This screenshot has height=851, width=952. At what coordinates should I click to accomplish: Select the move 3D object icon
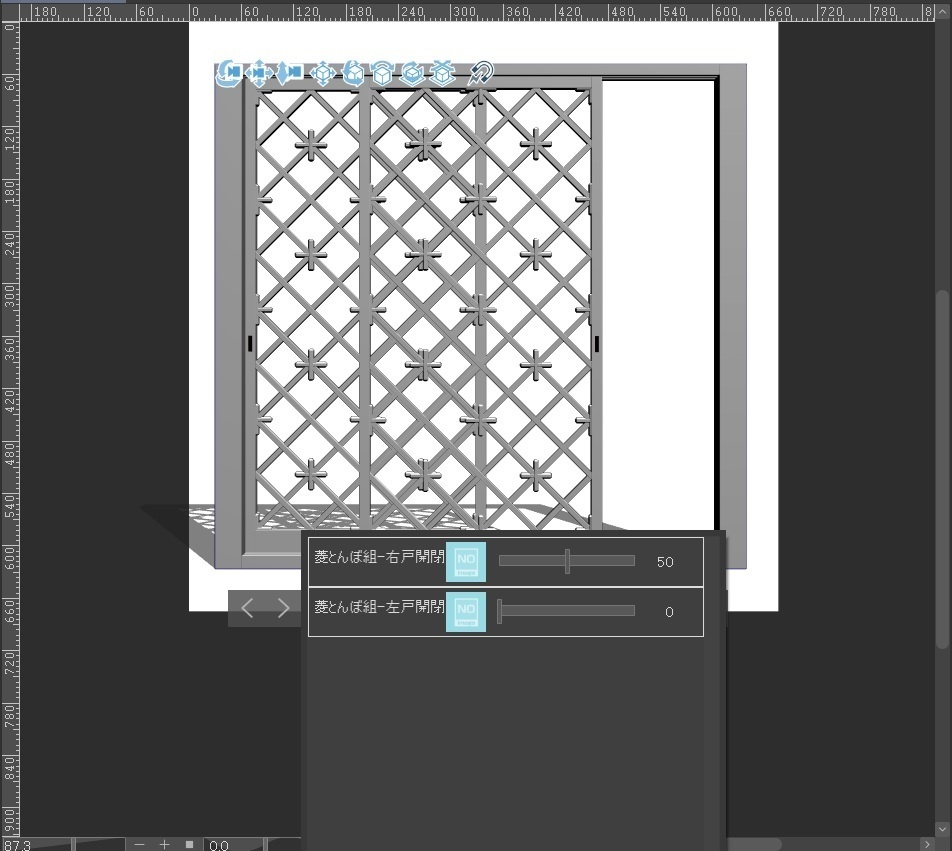[322, 73]
